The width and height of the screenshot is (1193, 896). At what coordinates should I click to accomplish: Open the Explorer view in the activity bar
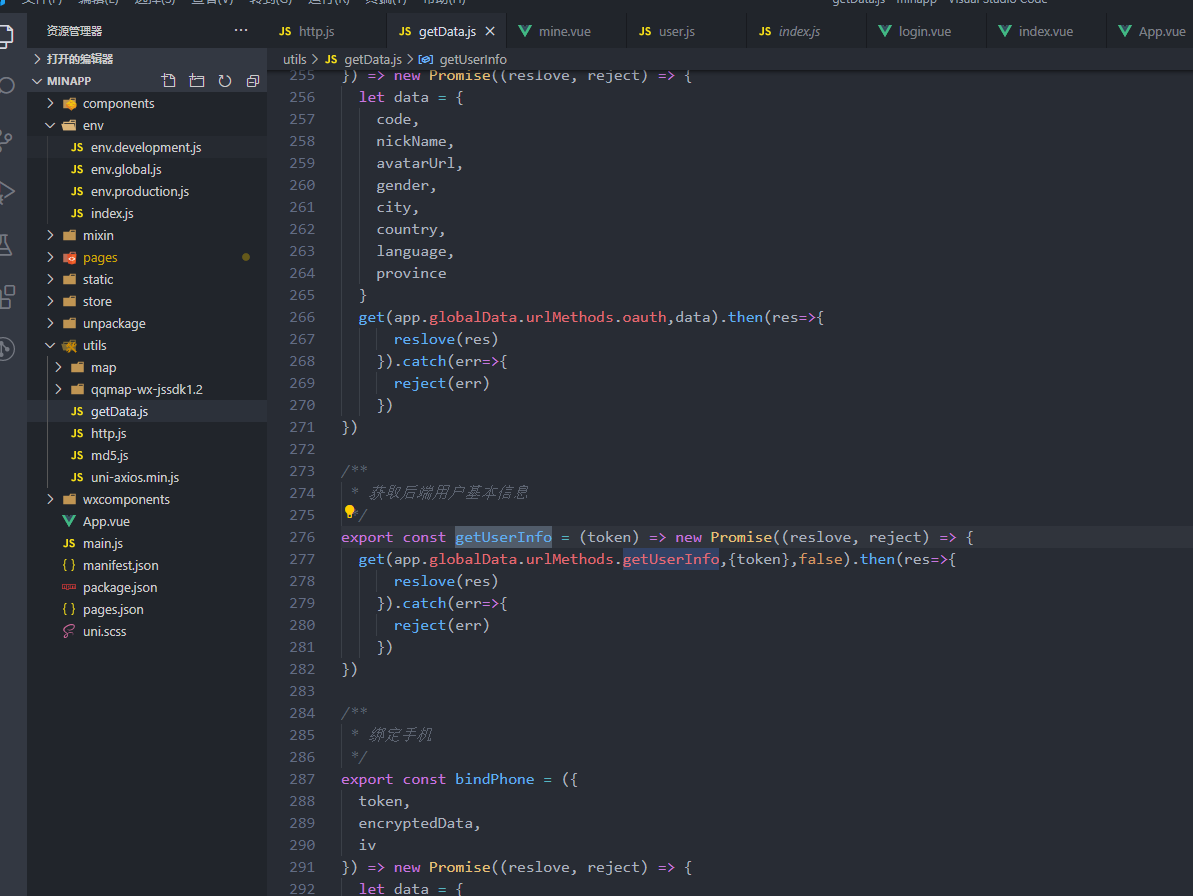(7, 36)
